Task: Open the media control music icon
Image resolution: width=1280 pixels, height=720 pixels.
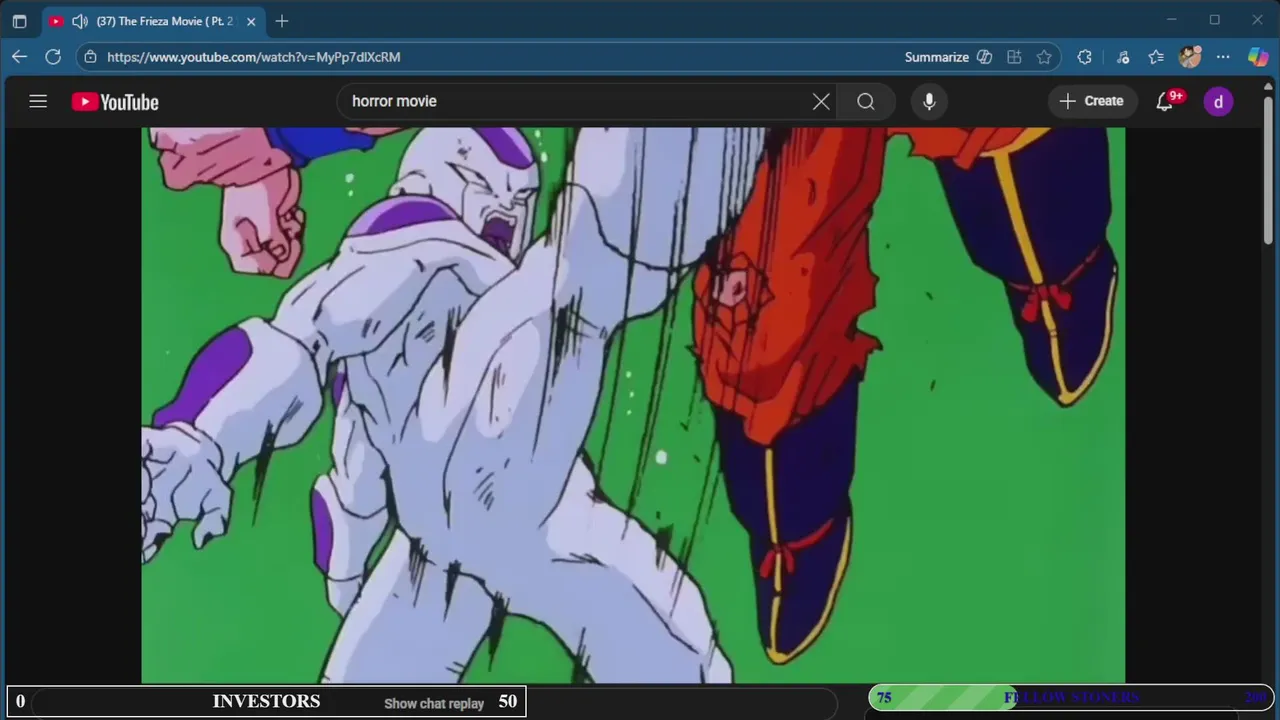Action: [1123, 57]
